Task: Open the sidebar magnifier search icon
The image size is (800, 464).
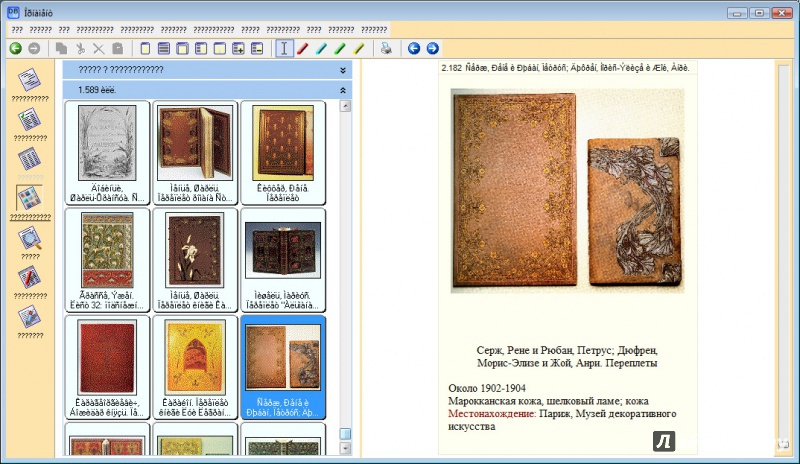Action: click(30, 238)
